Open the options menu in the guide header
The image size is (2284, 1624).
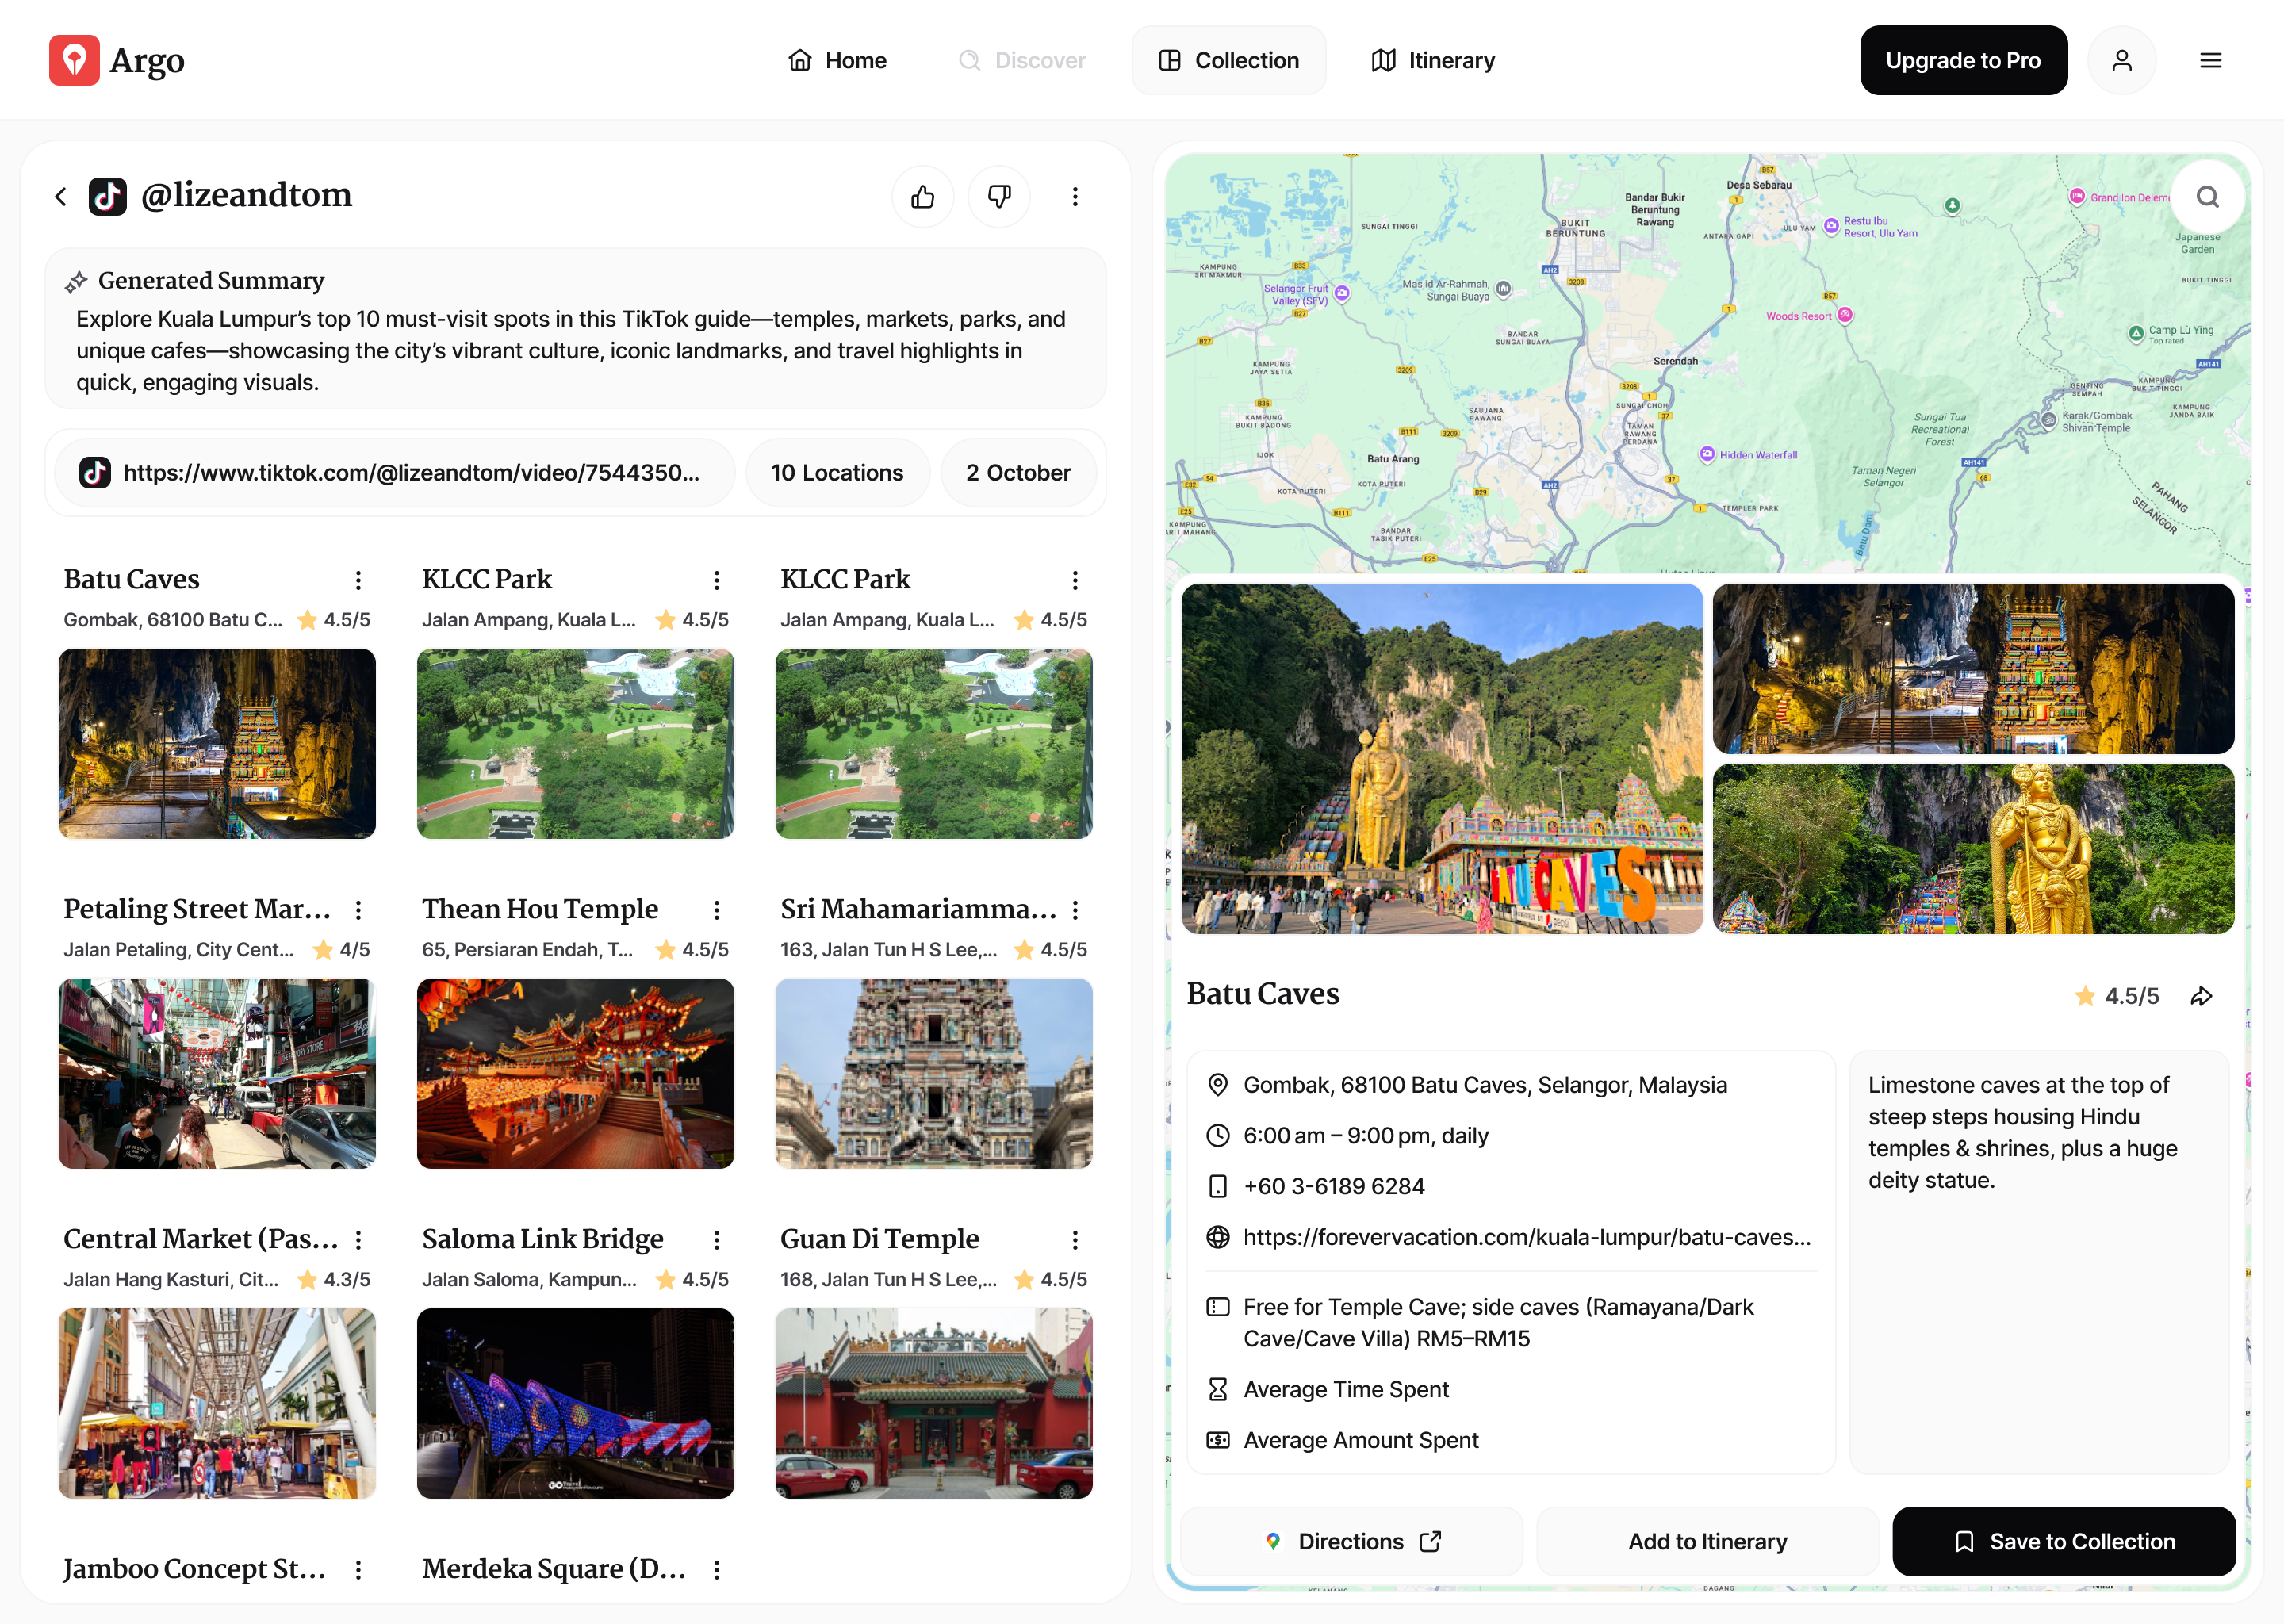[1075, 196]
